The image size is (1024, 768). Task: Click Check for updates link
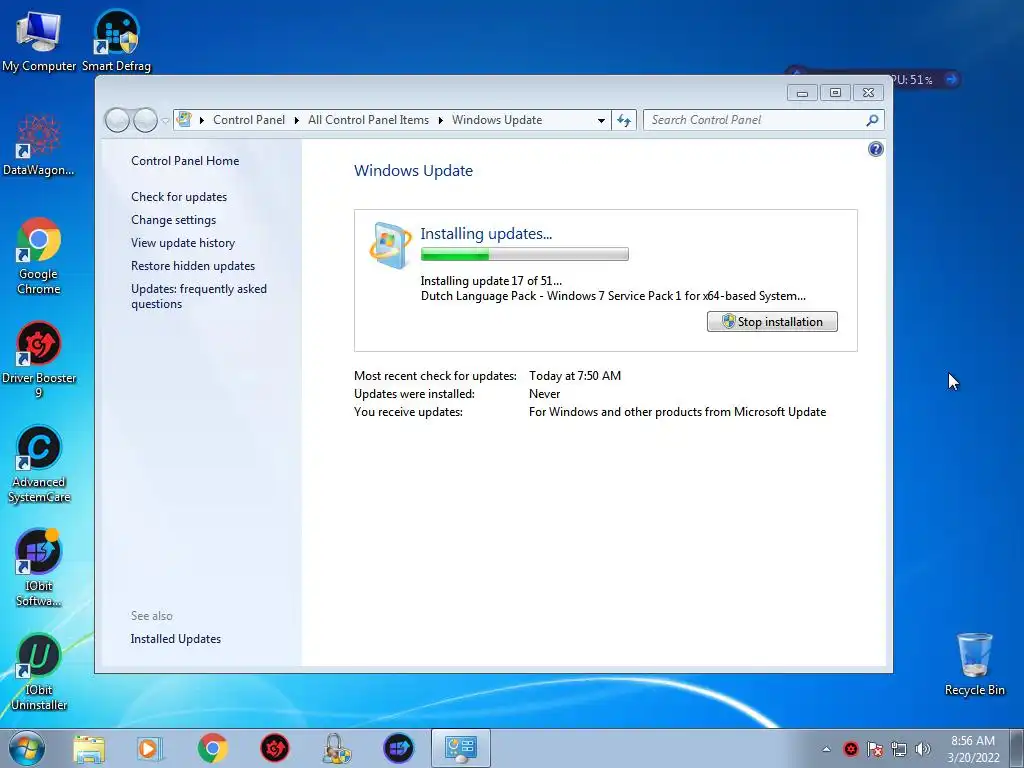[179, 197]
